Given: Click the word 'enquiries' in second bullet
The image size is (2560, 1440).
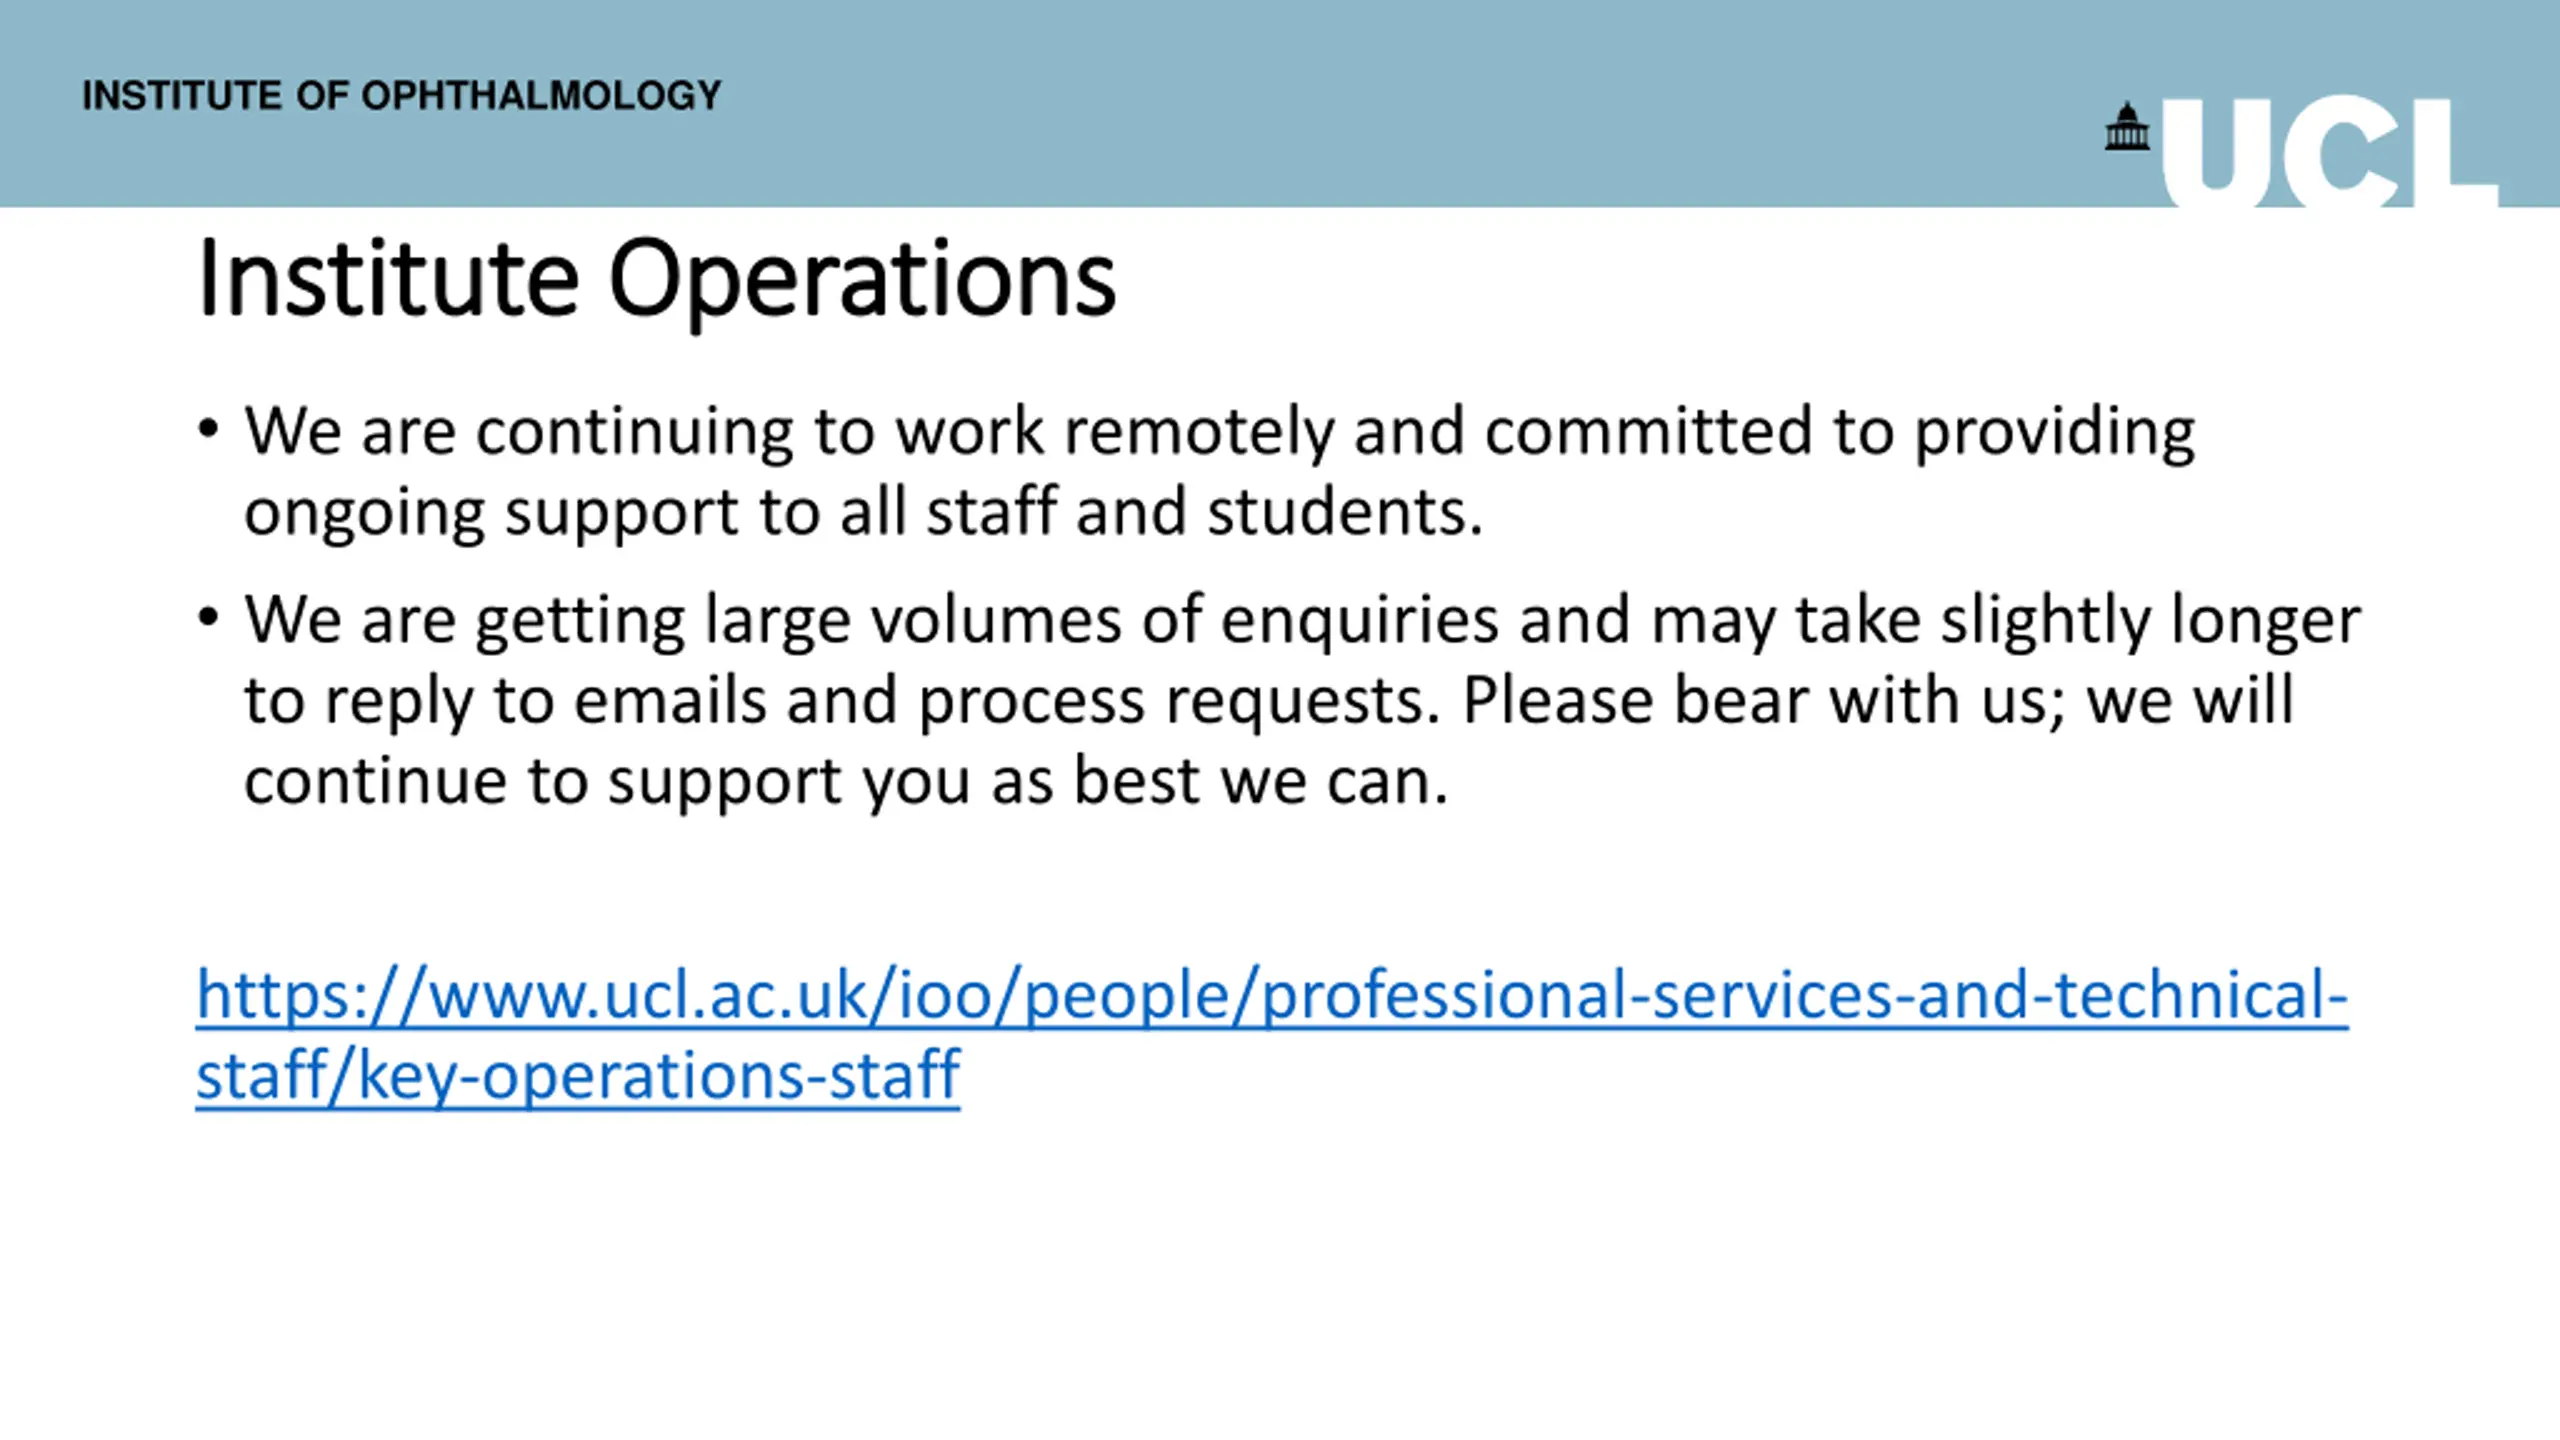Looking at the screenshot, I should [1360, 621].
